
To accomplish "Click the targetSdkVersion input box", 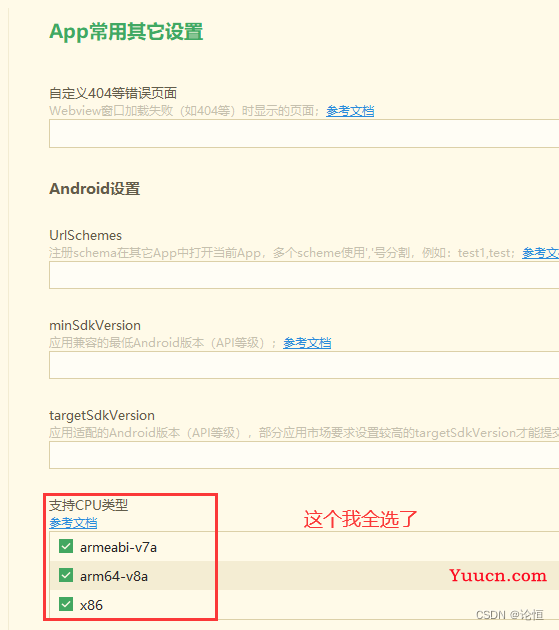I will pos(304,455).
